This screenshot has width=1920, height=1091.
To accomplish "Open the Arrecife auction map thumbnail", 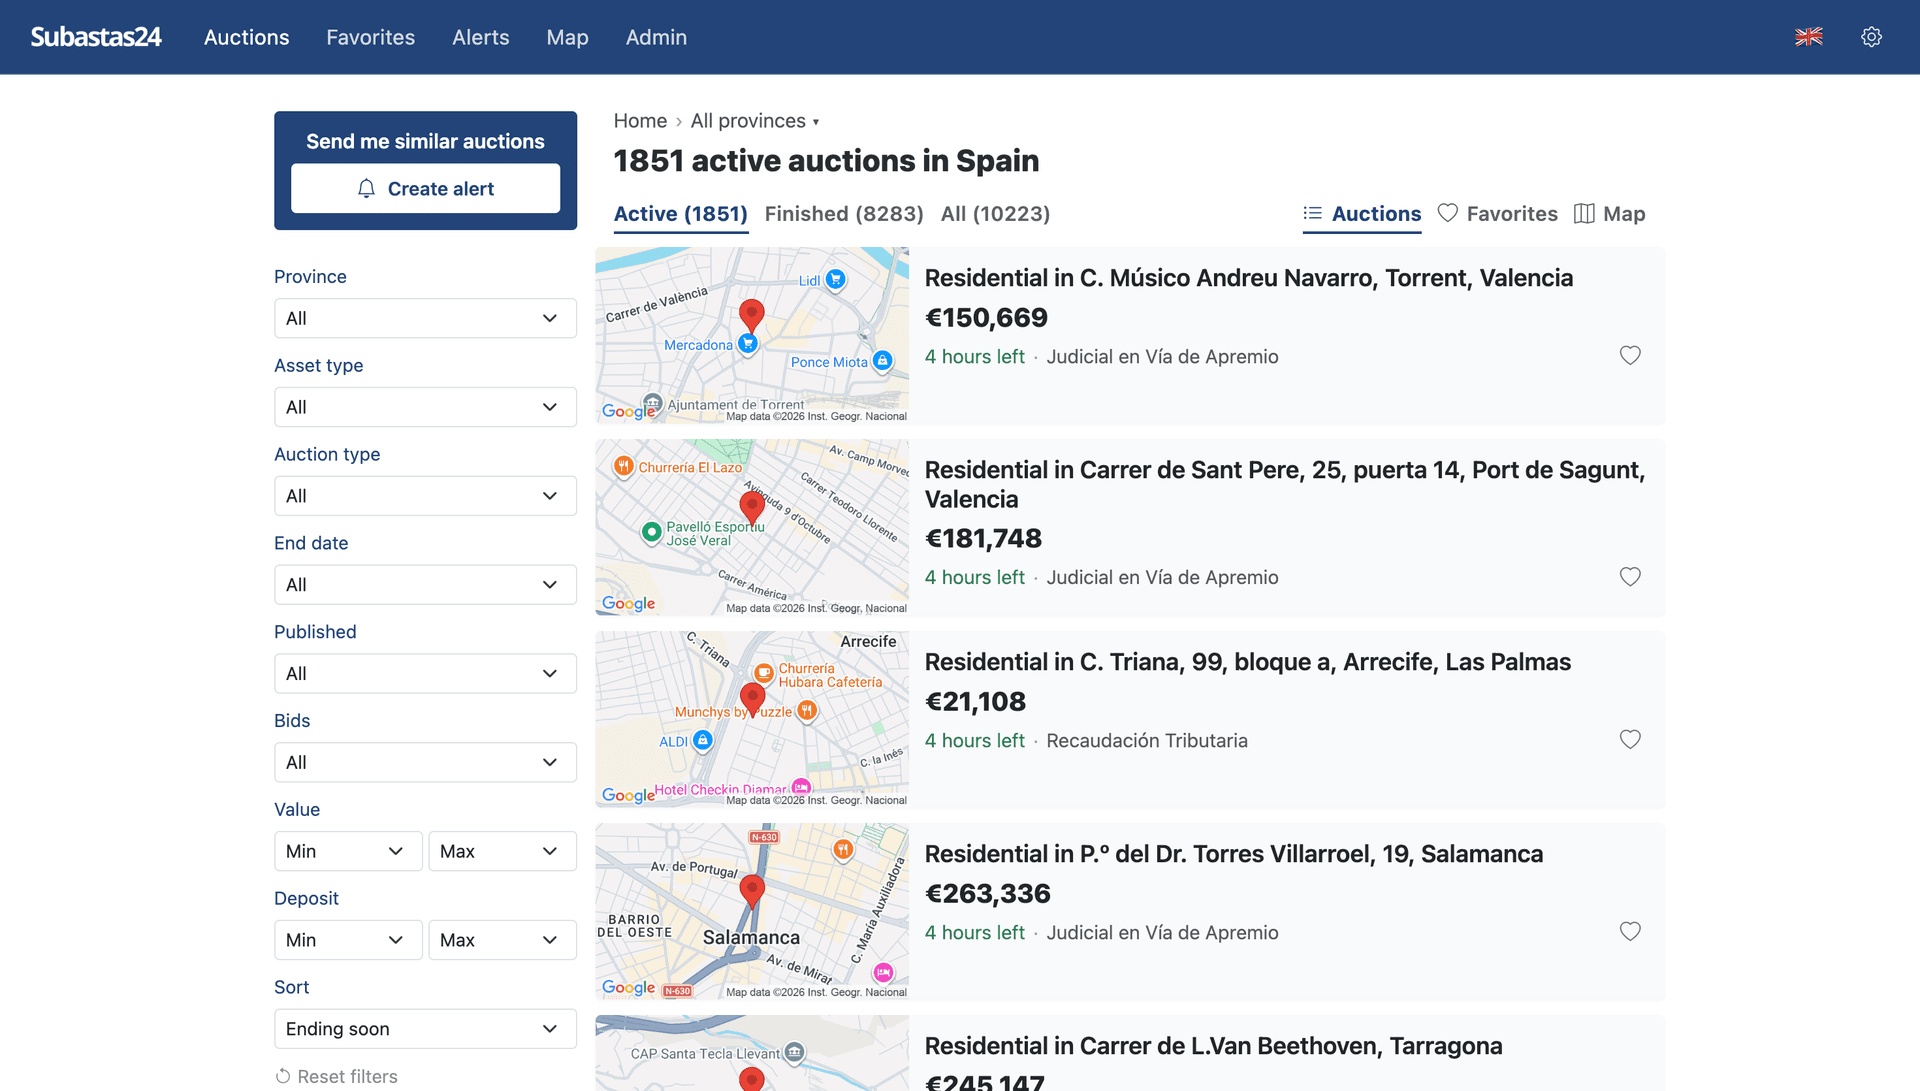I will [x=752, y=719].
